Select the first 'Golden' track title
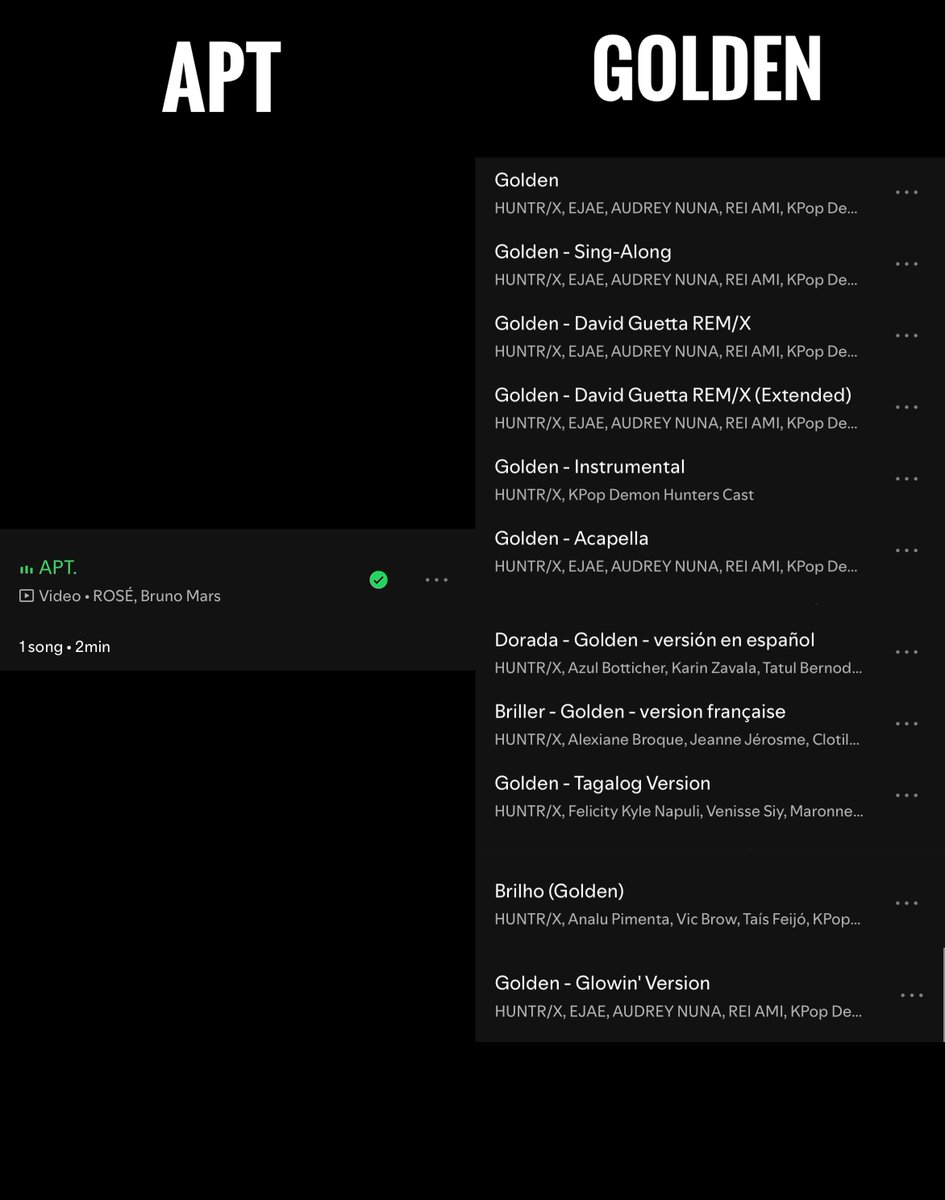The height and width of the screenshot is (1200, 945). pos(527,180)
